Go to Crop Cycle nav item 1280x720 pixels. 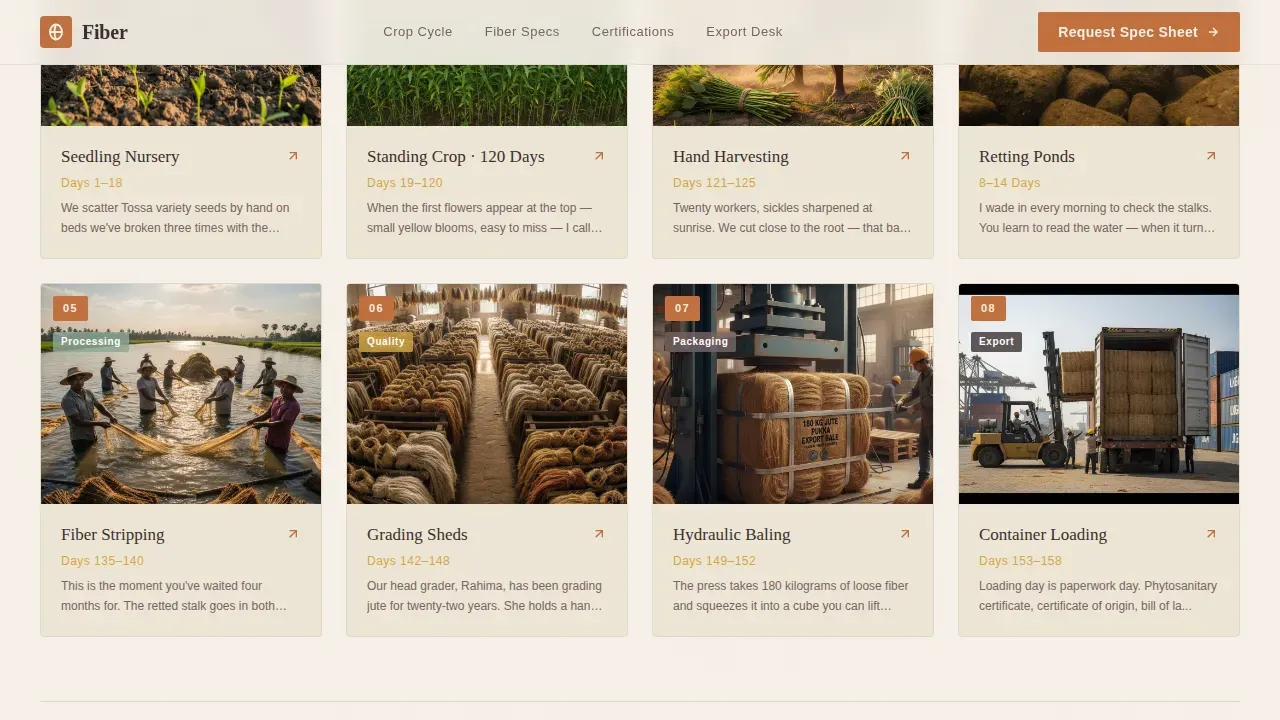pos(418,32)
